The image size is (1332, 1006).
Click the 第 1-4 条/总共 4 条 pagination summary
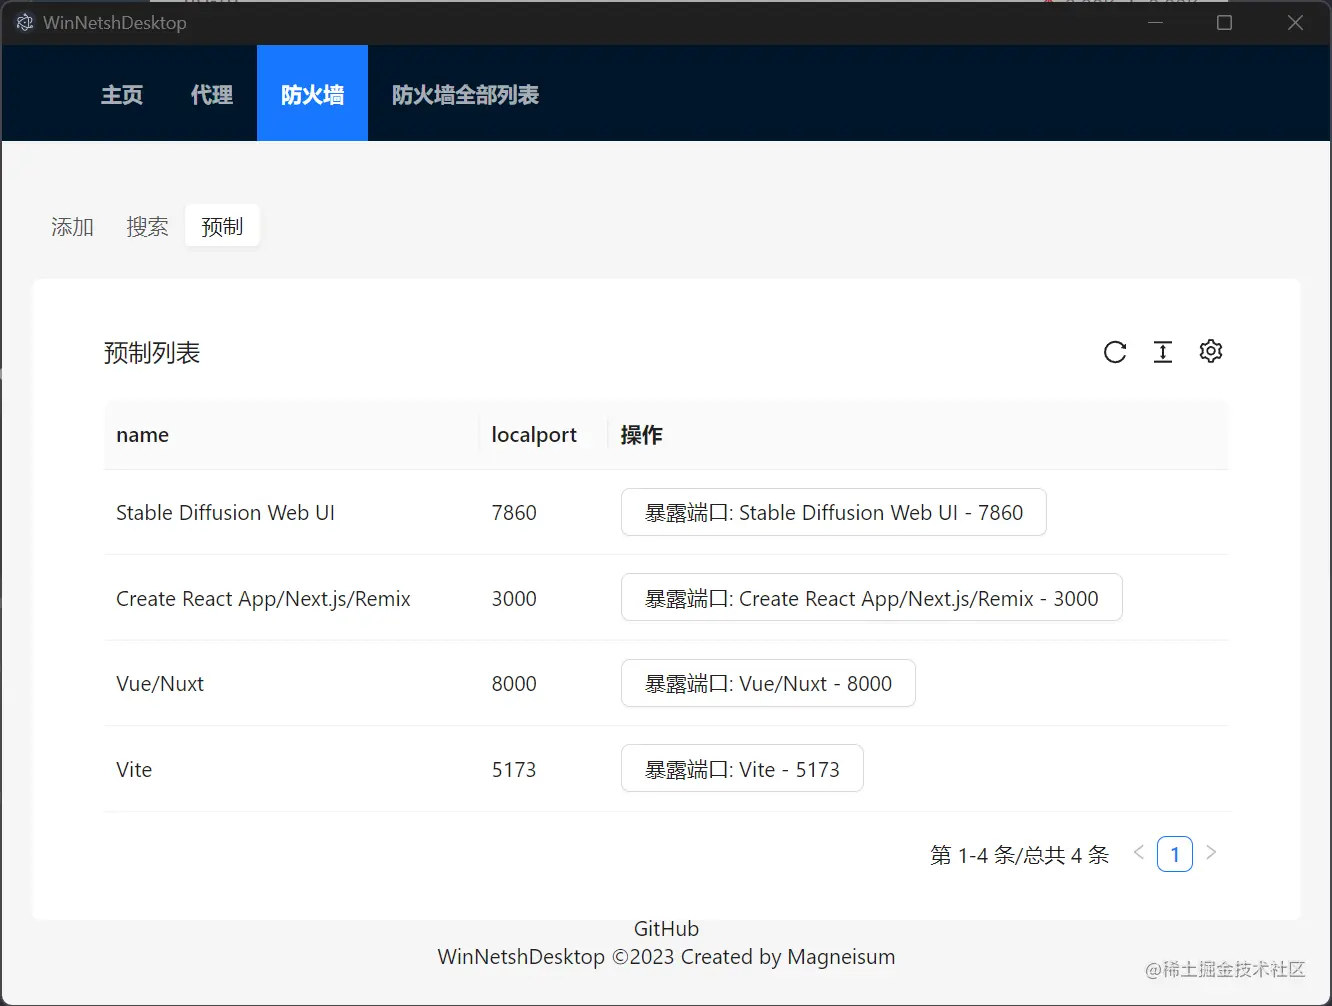(1020, 855)
